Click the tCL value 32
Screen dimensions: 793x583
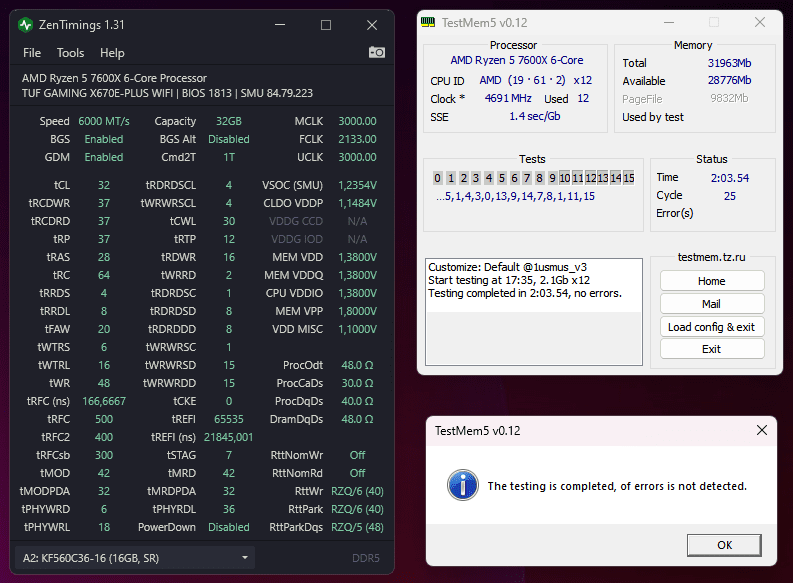coord(104,185)
